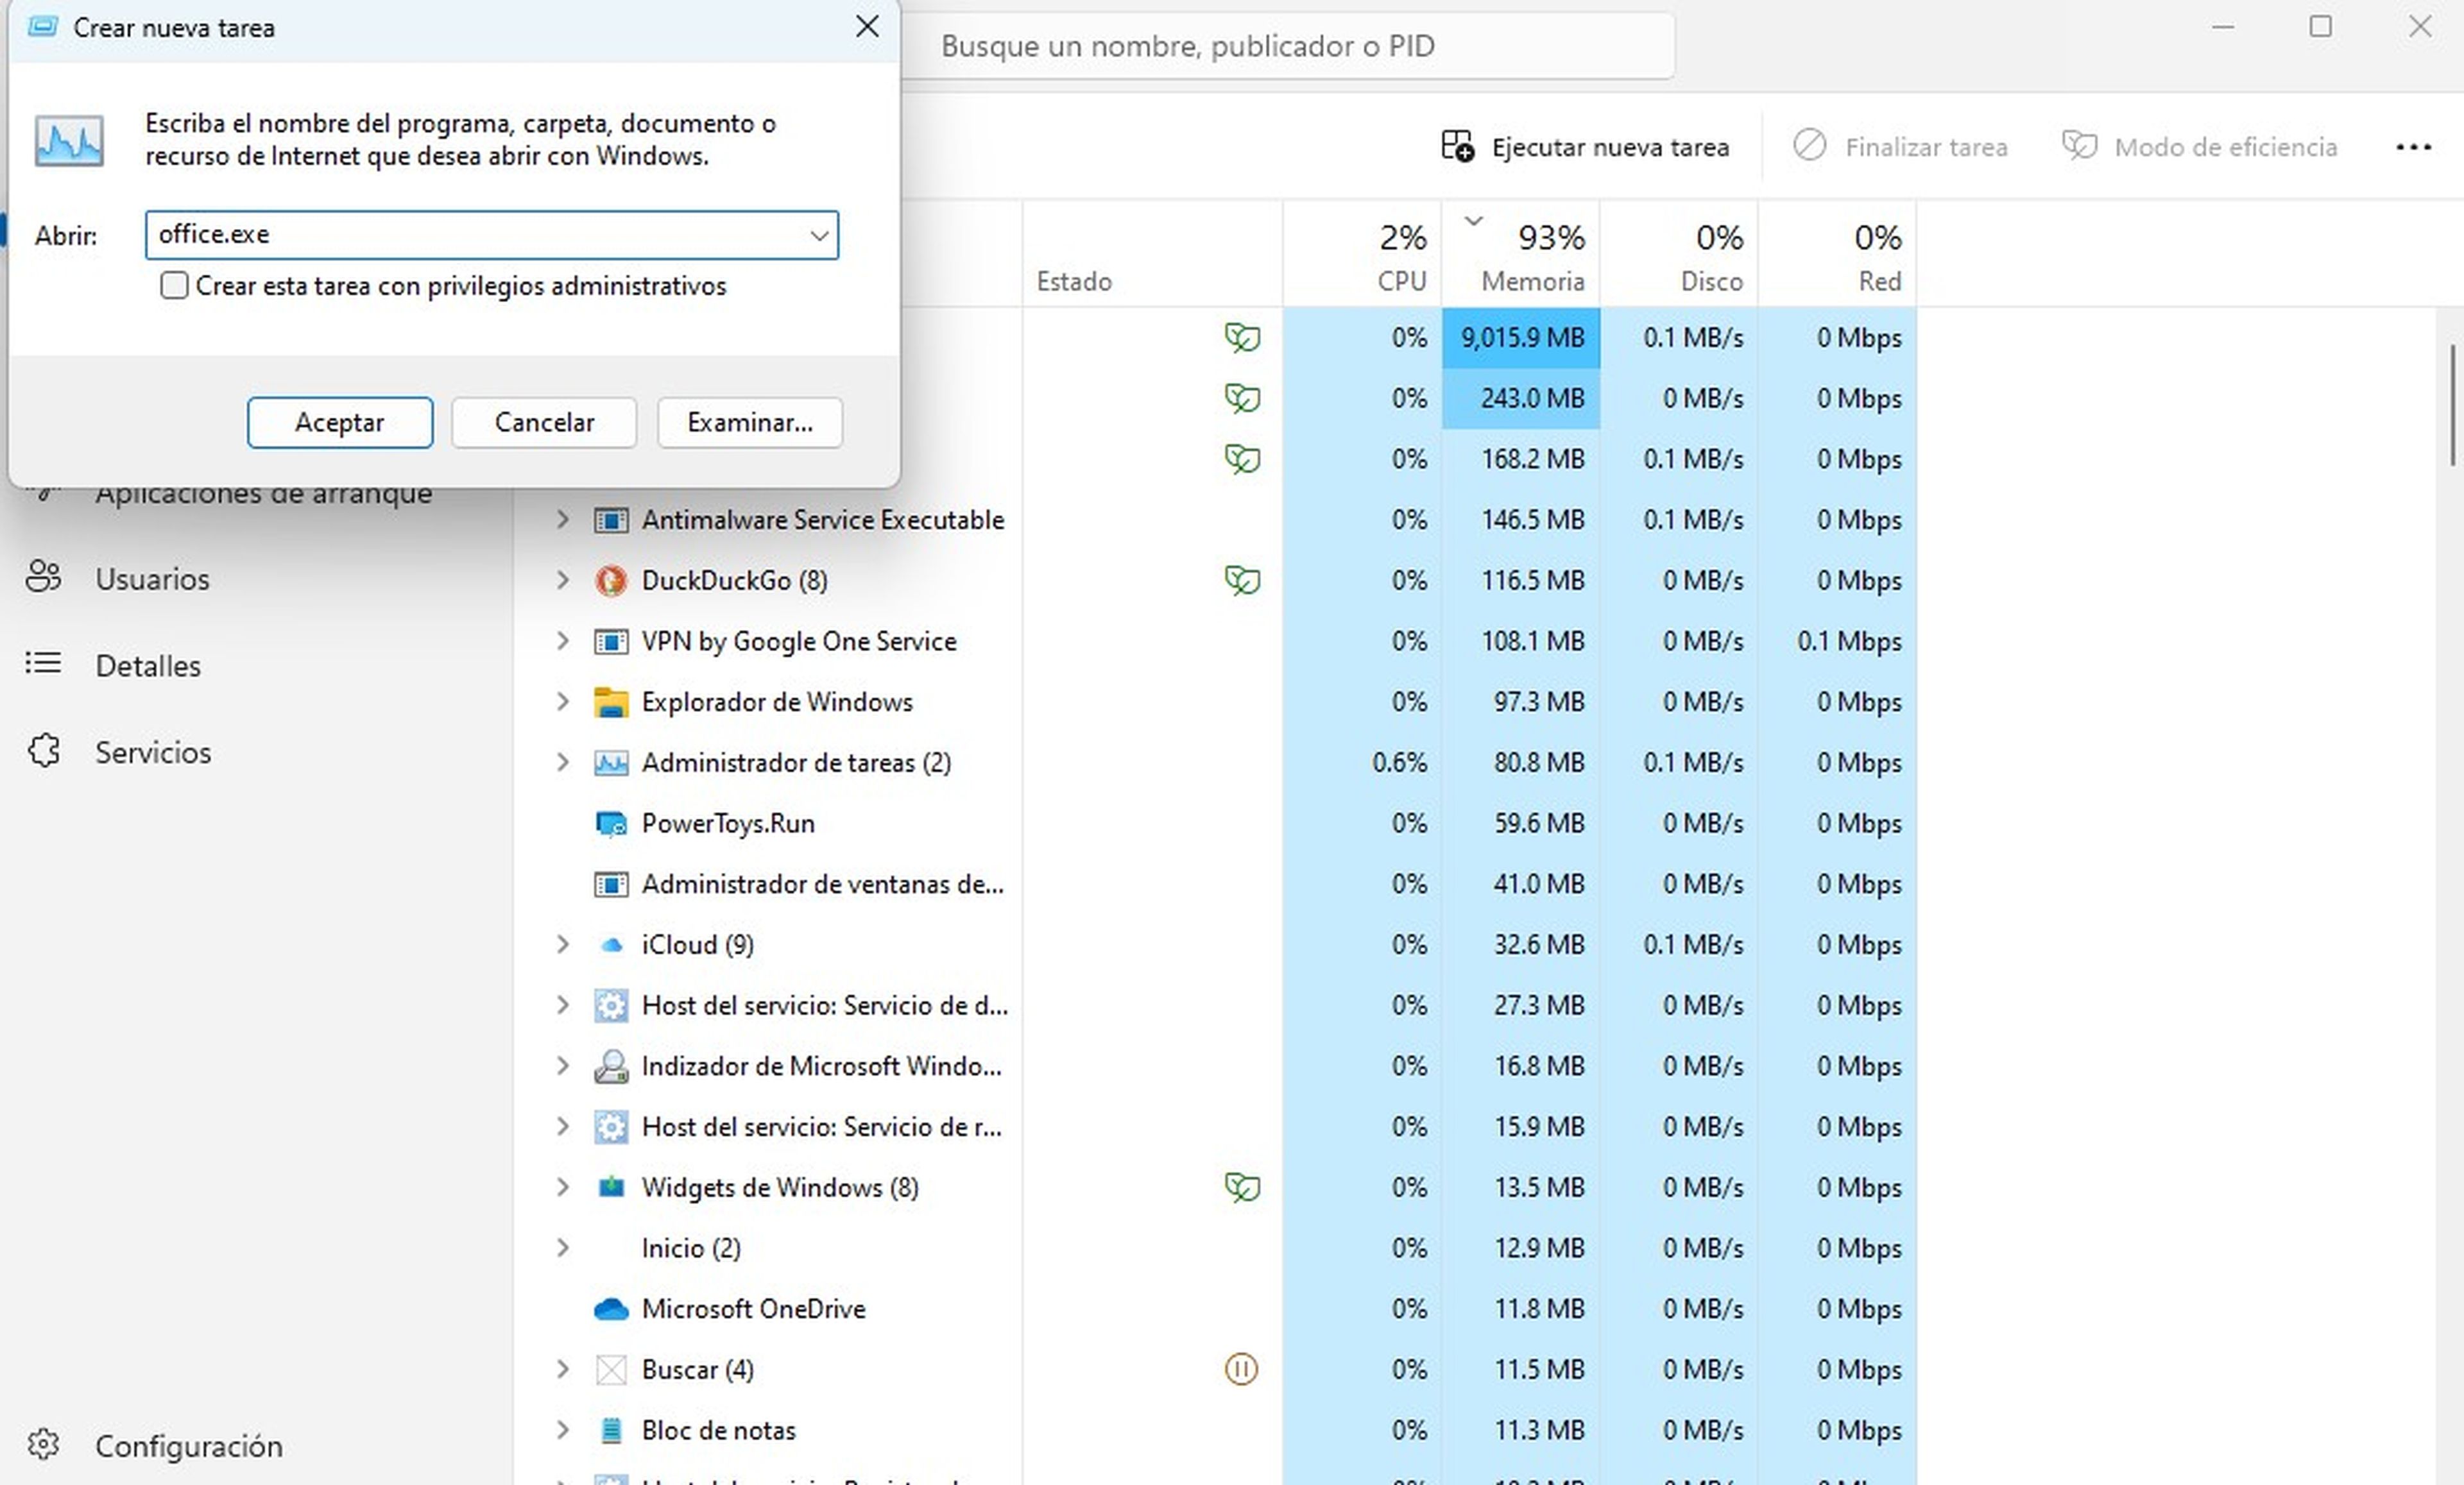2464x1485 pixels.
Task: Sort by the Memoria column header
Action: click(x=1521, y=254)
